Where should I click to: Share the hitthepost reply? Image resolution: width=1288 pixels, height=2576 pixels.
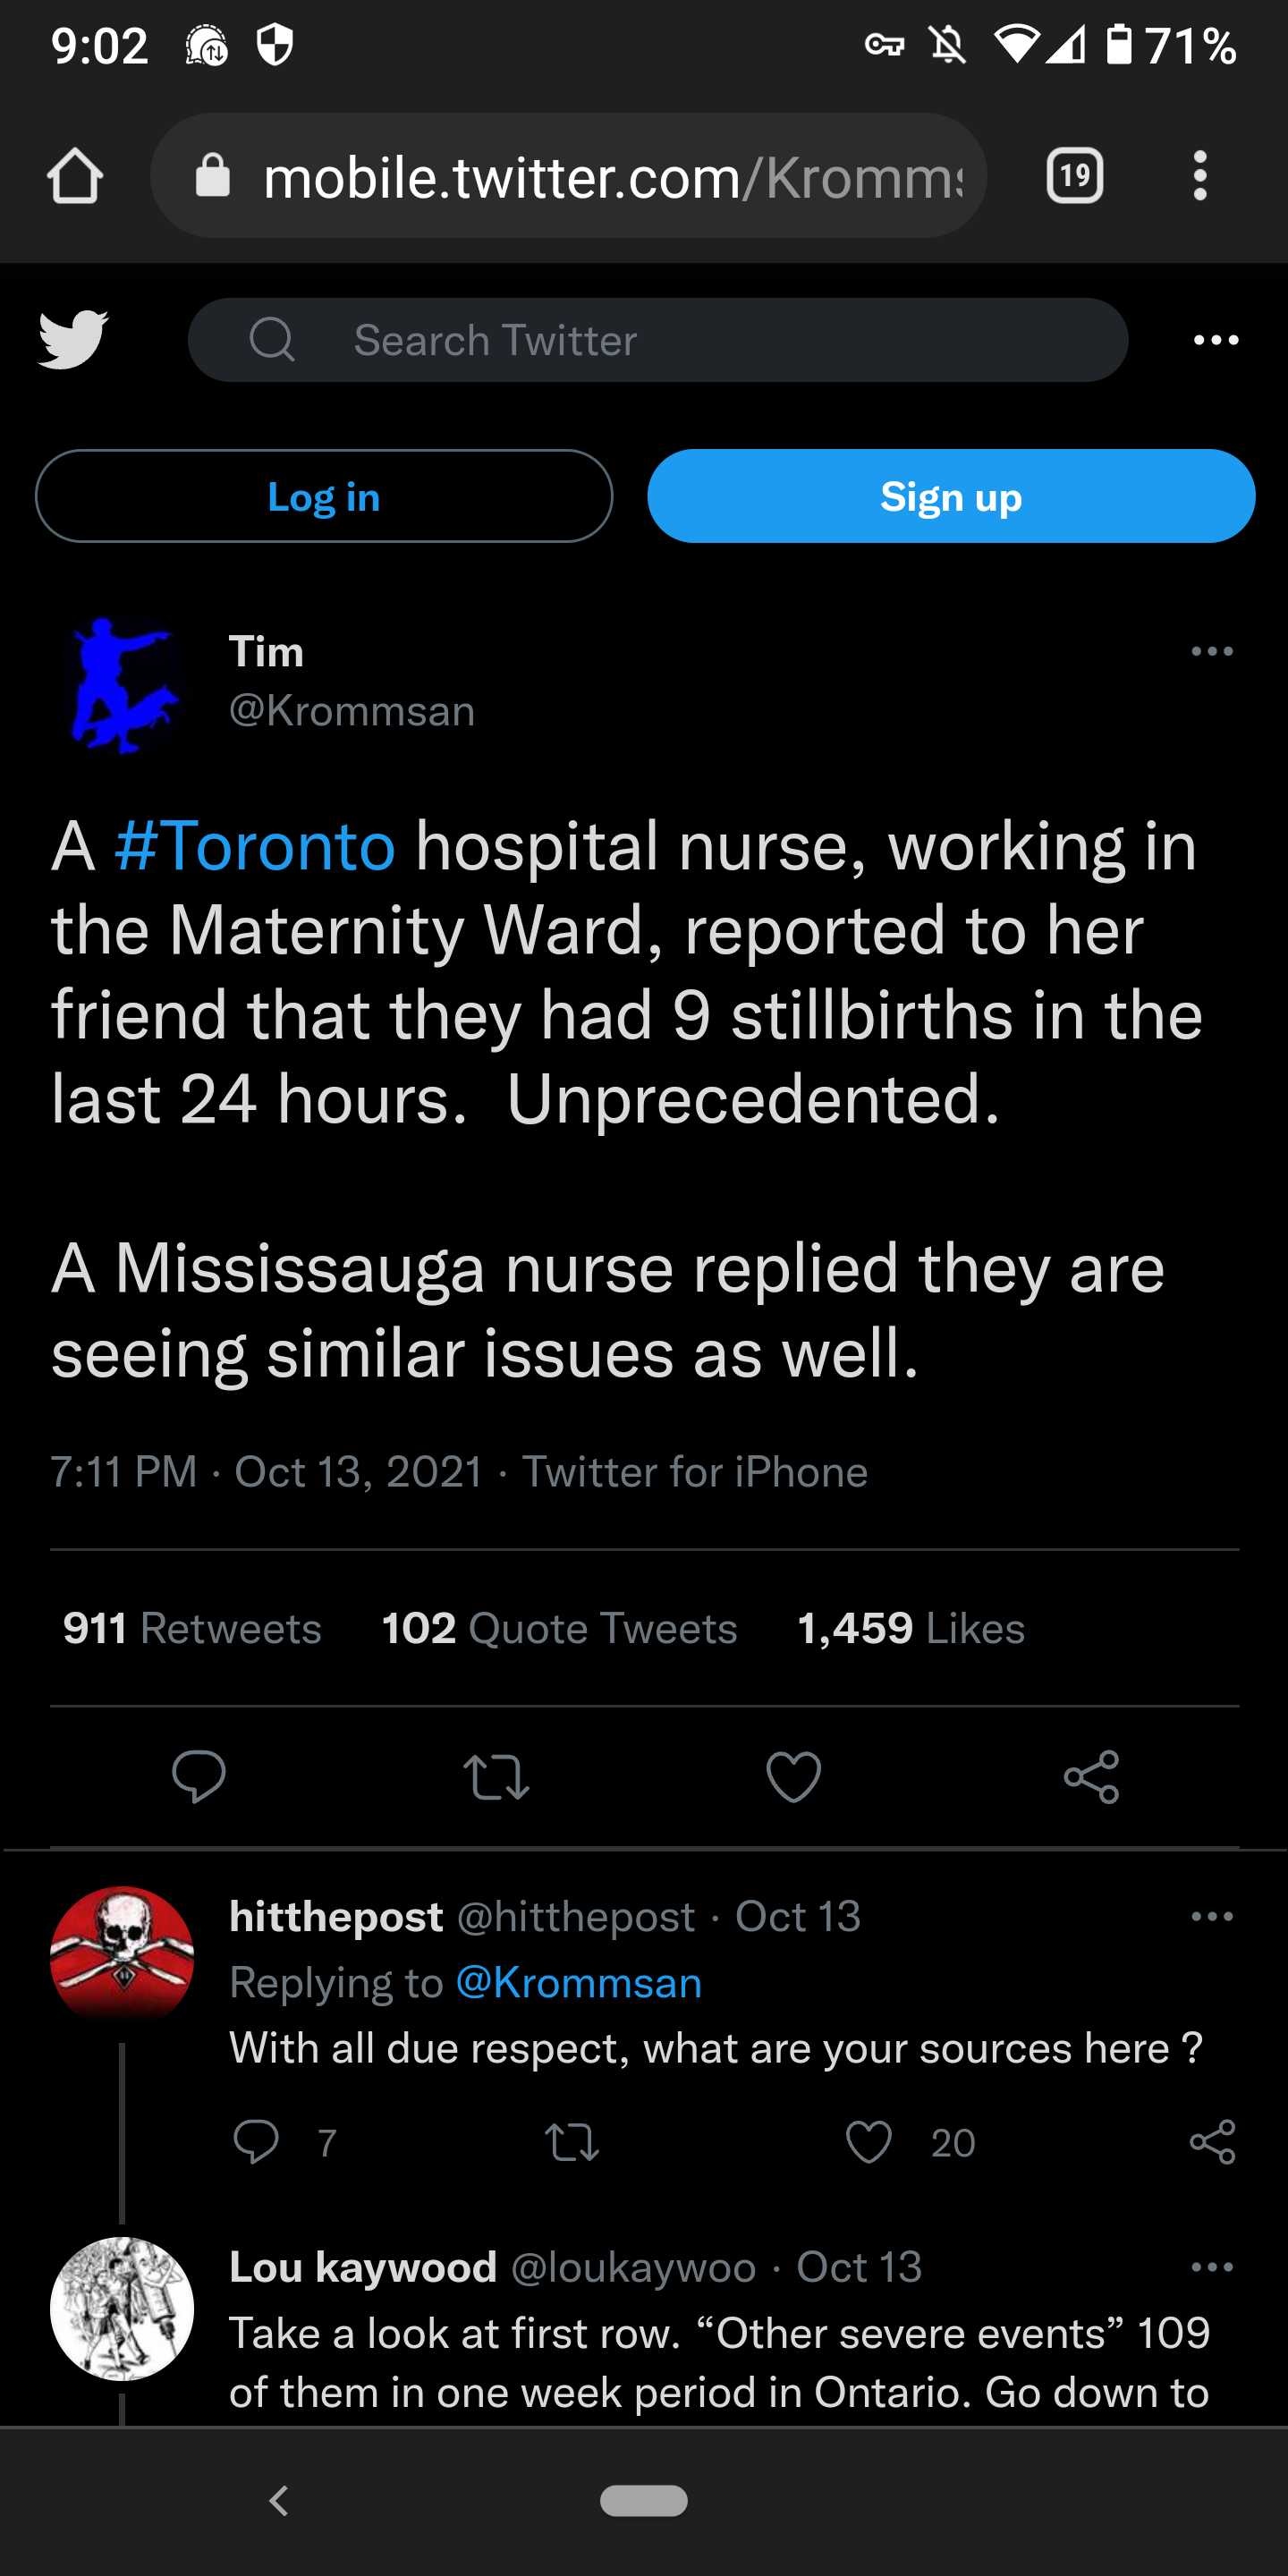[1213, 2142]
